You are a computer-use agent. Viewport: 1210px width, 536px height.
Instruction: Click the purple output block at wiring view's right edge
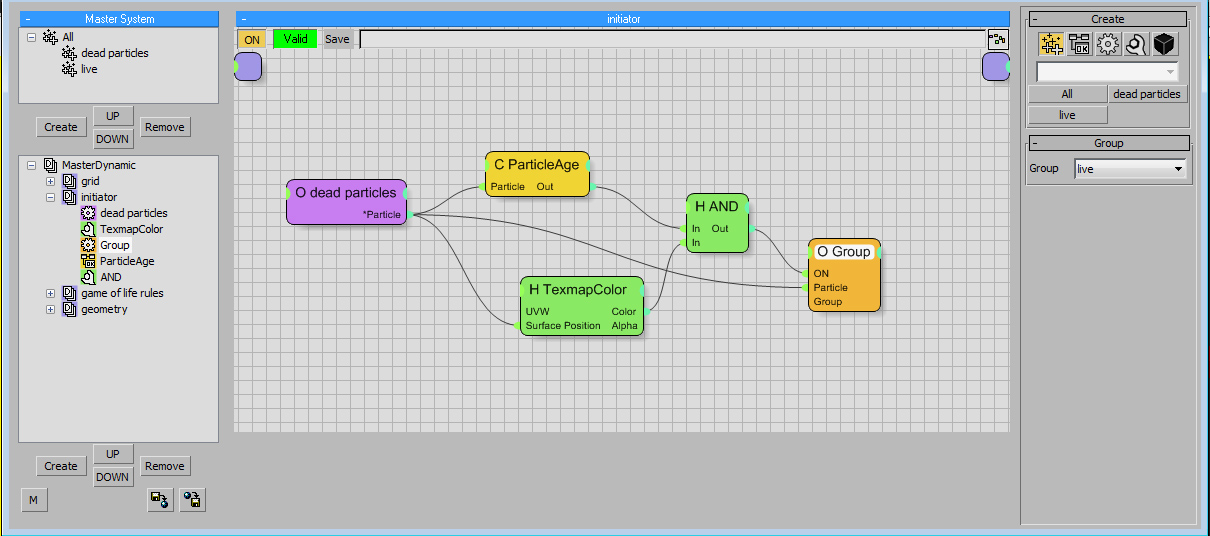click(996, 66)
